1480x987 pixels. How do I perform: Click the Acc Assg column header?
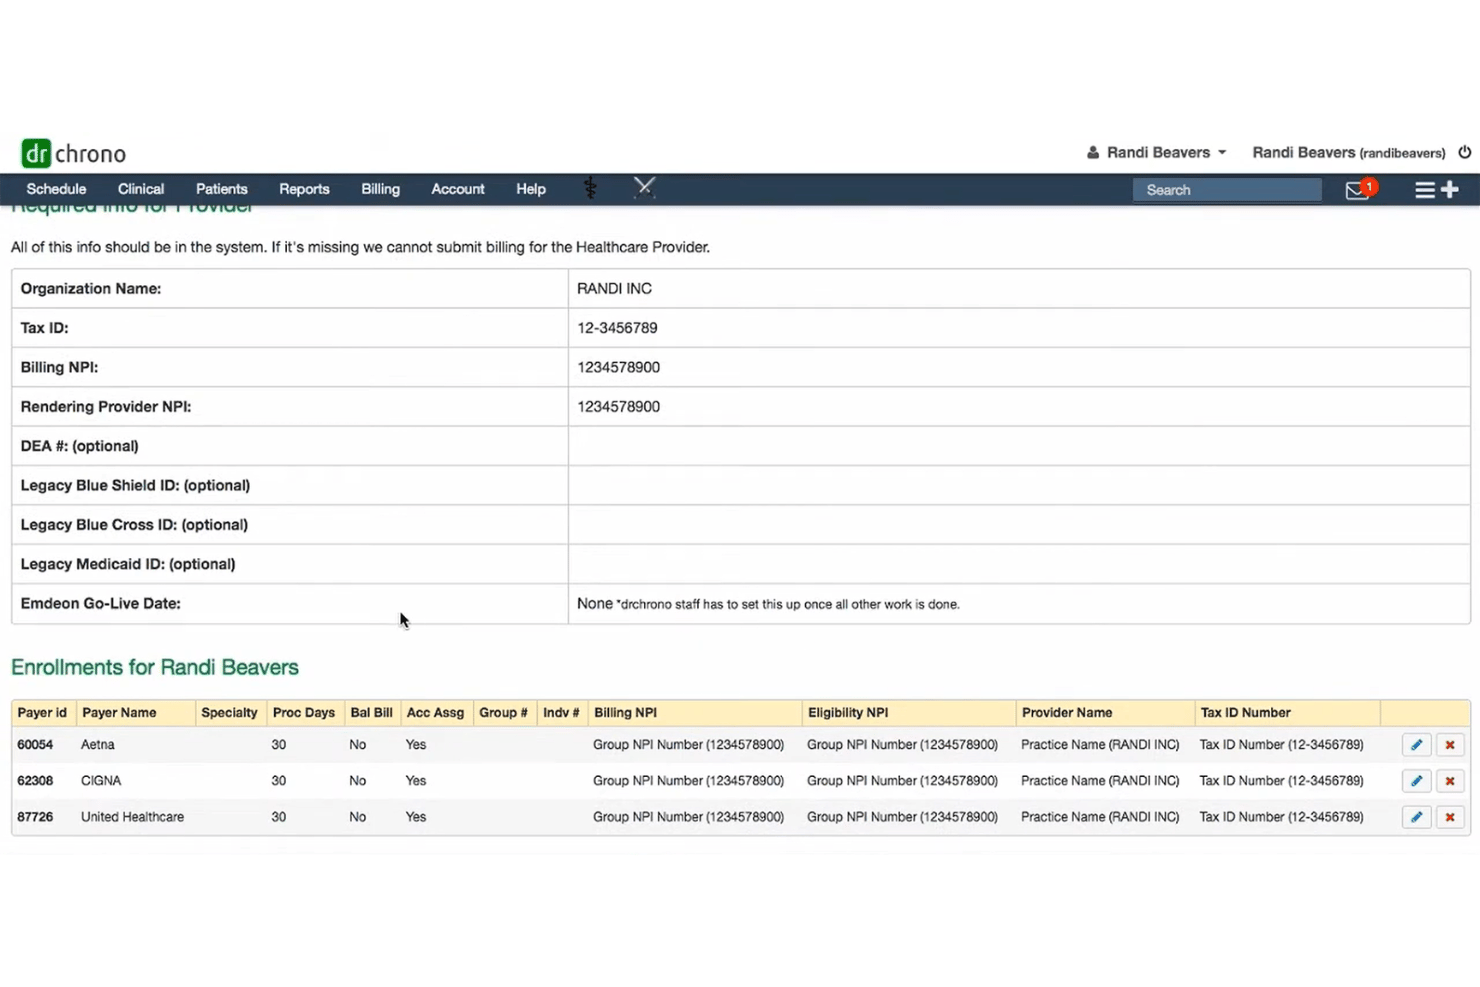[435, 713]
